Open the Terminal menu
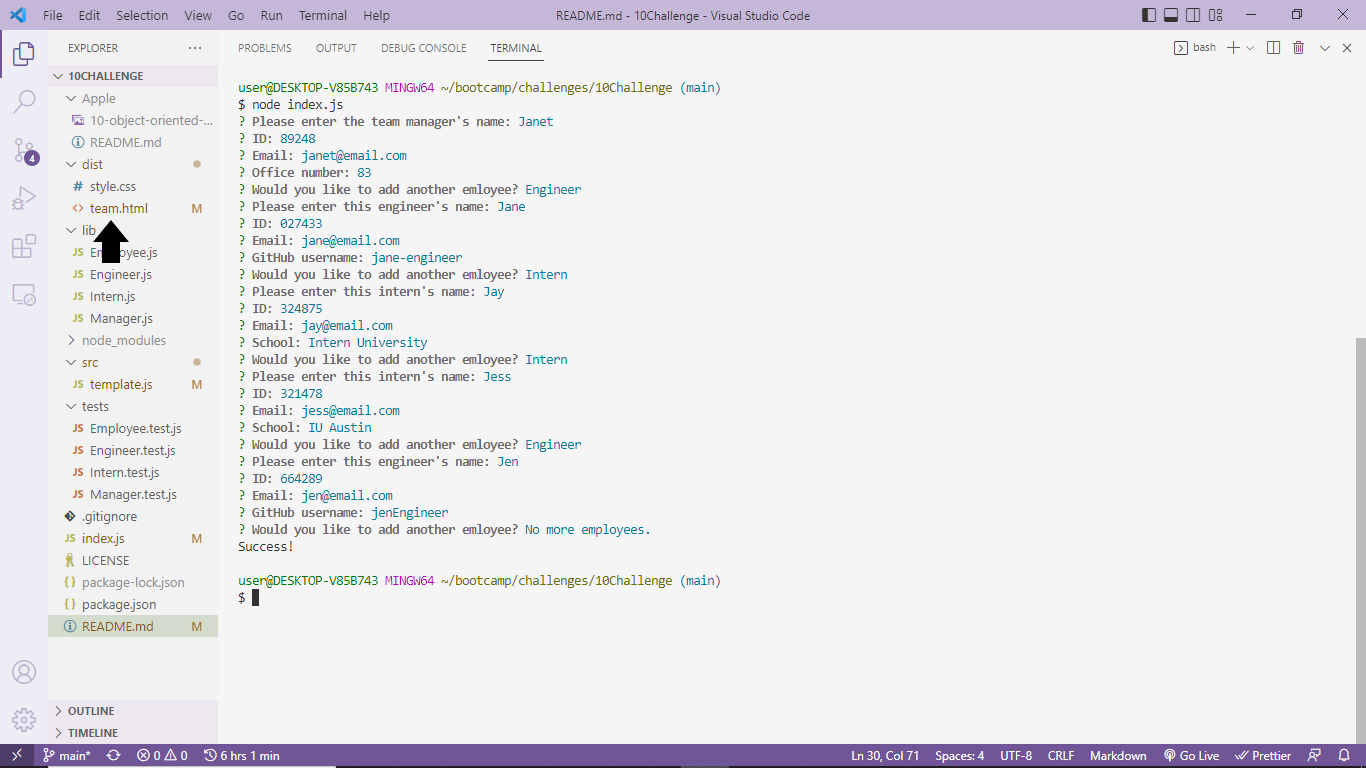Screen dimensions: 1366x768 point(322,15)
